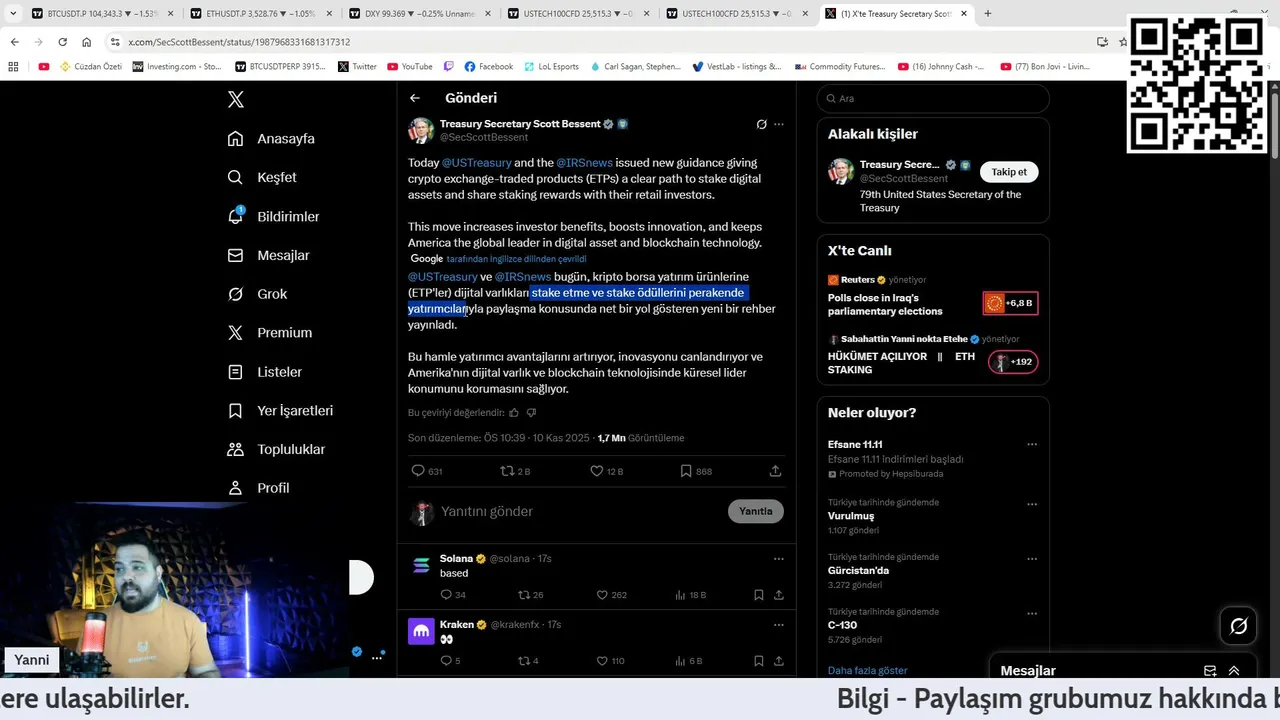Open HÜKÜMET AÇILIYOR ETH STAKING broadcast

932,356
